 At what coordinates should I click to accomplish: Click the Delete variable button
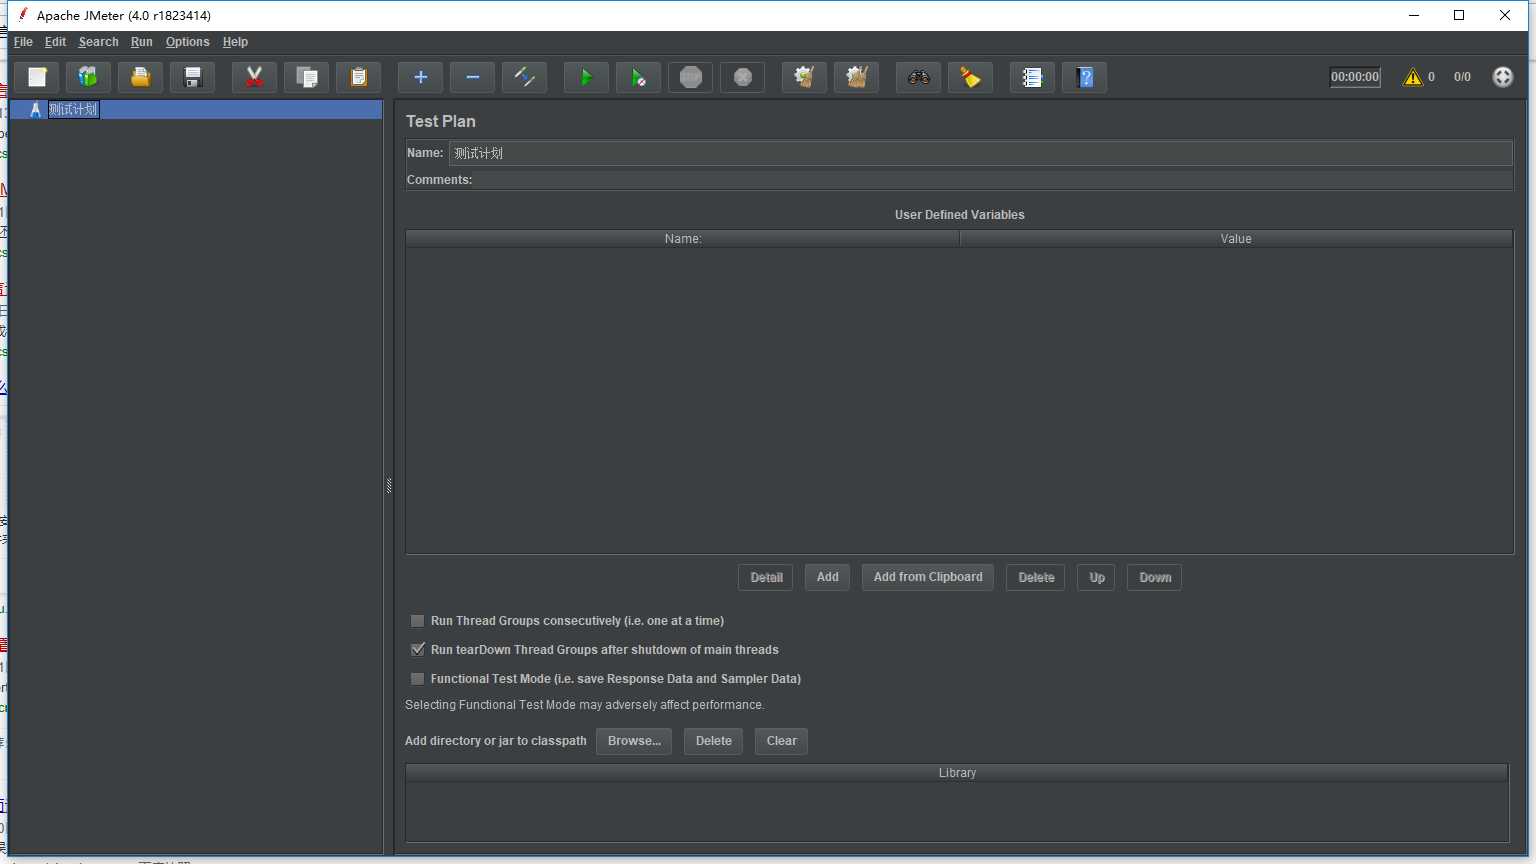pos(1036,578)
